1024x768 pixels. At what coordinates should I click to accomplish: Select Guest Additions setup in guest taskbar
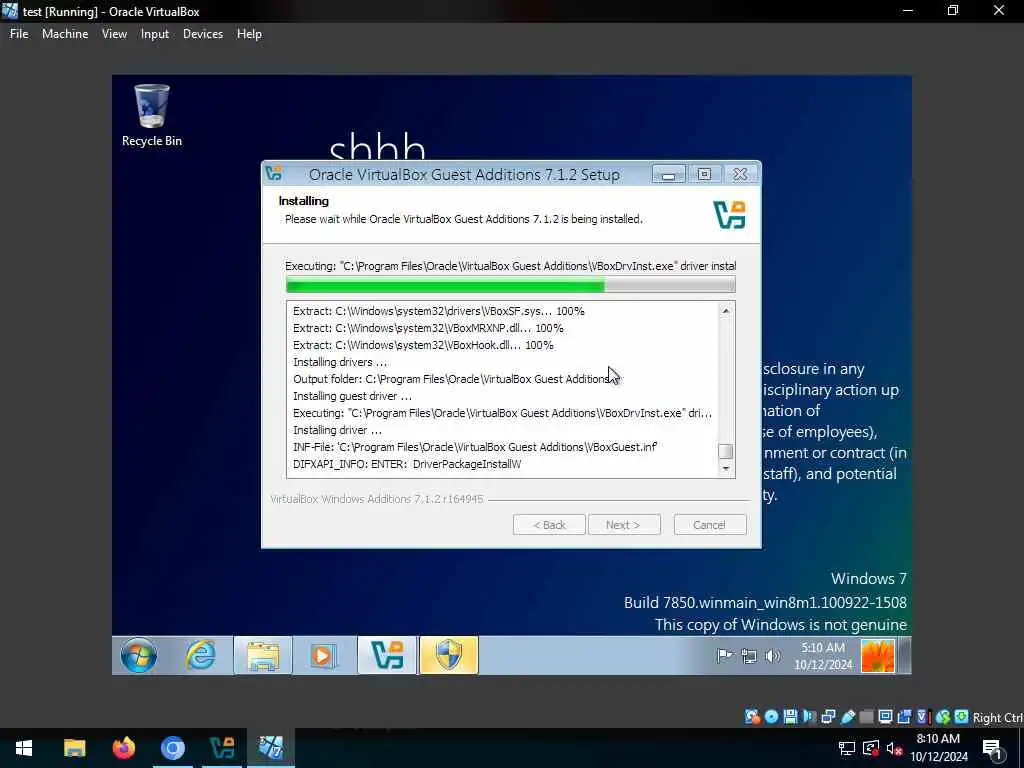[x=387, y=655]
